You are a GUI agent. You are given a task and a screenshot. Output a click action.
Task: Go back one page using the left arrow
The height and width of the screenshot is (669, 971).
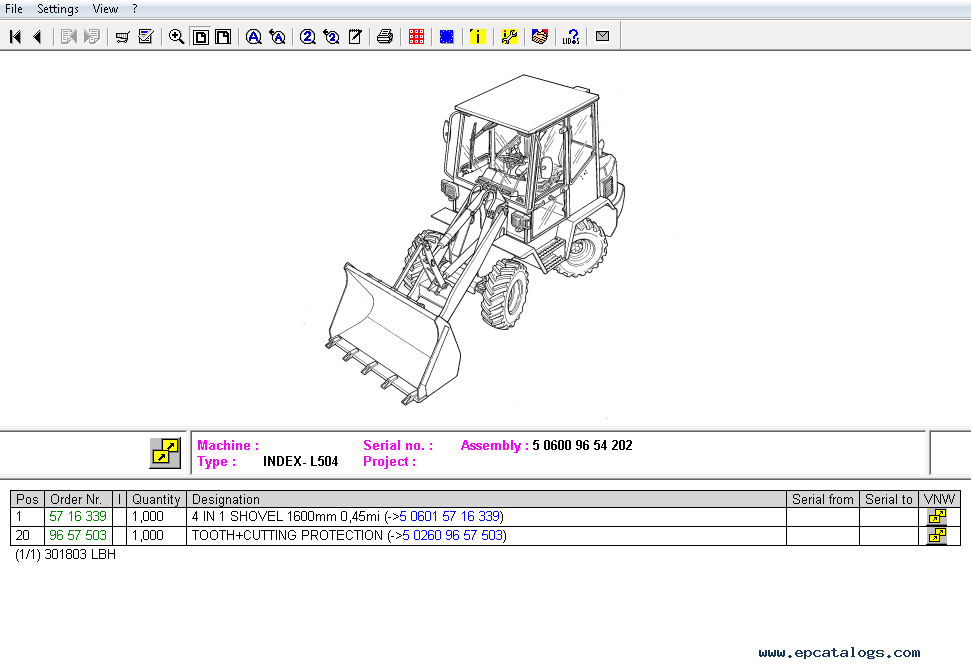point(38,37)
